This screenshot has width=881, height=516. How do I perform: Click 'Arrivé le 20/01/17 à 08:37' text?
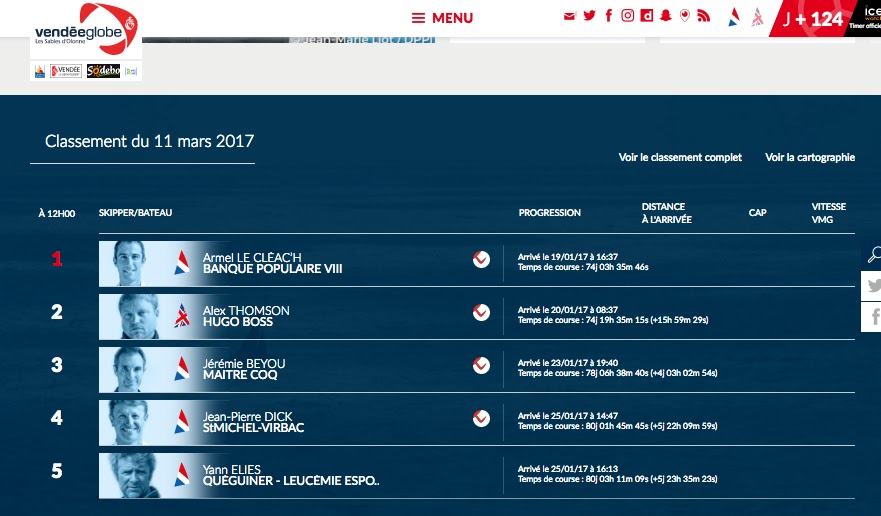click(x=567, y=310)
